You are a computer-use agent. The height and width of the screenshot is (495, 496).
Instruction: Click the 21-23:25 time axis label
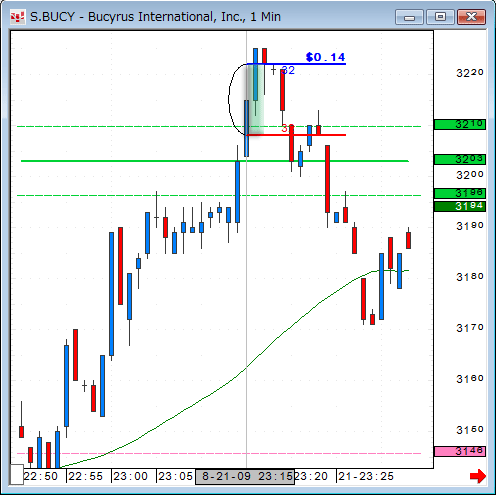[x=366, y=476]
